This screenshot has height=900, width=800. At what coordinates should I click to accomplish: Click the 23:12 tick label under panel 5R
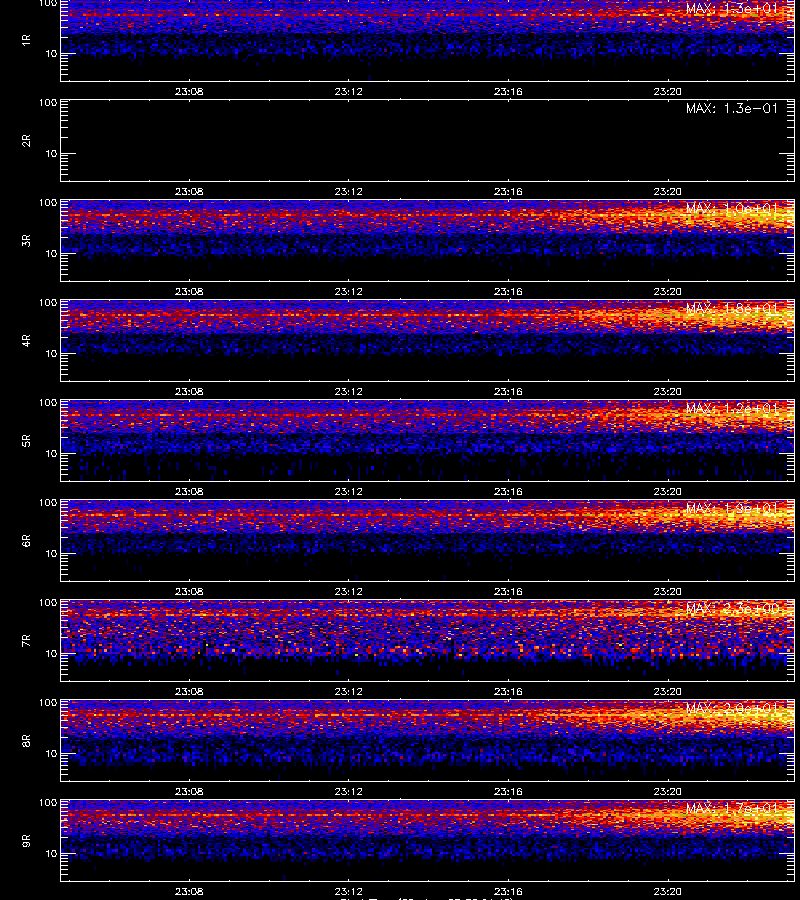coord(348,491)
